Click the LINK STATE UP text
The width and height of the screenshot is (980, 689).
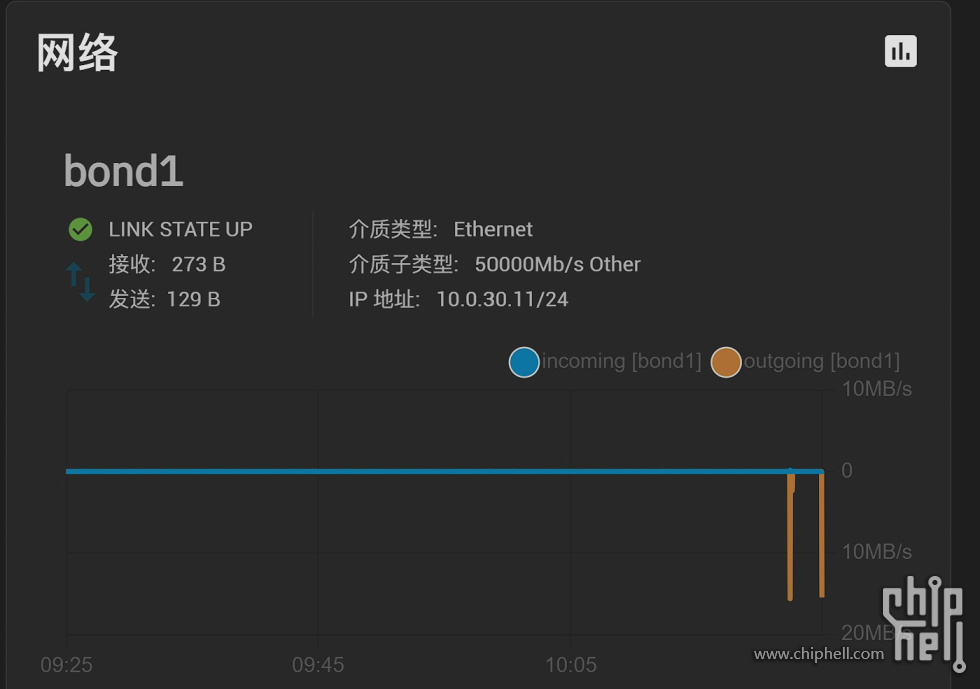tap(180, 229)
